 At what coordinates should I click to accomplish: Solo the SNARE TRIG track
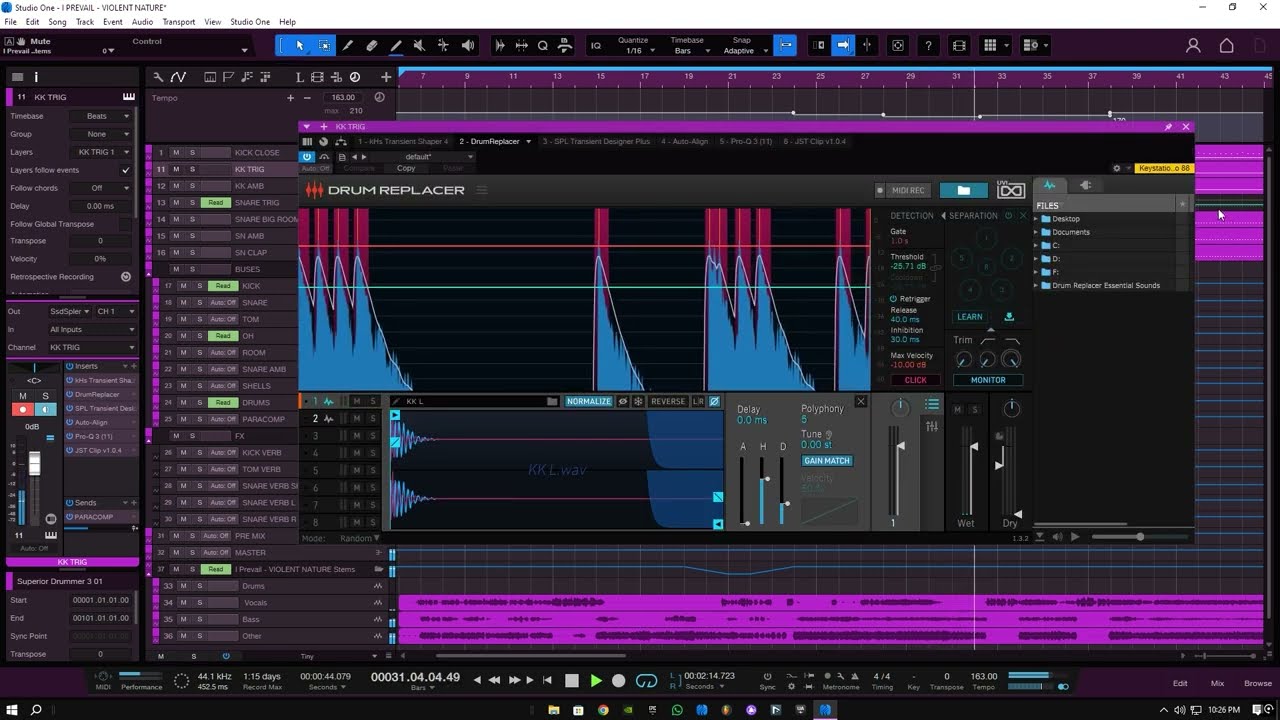click(200, 203)
